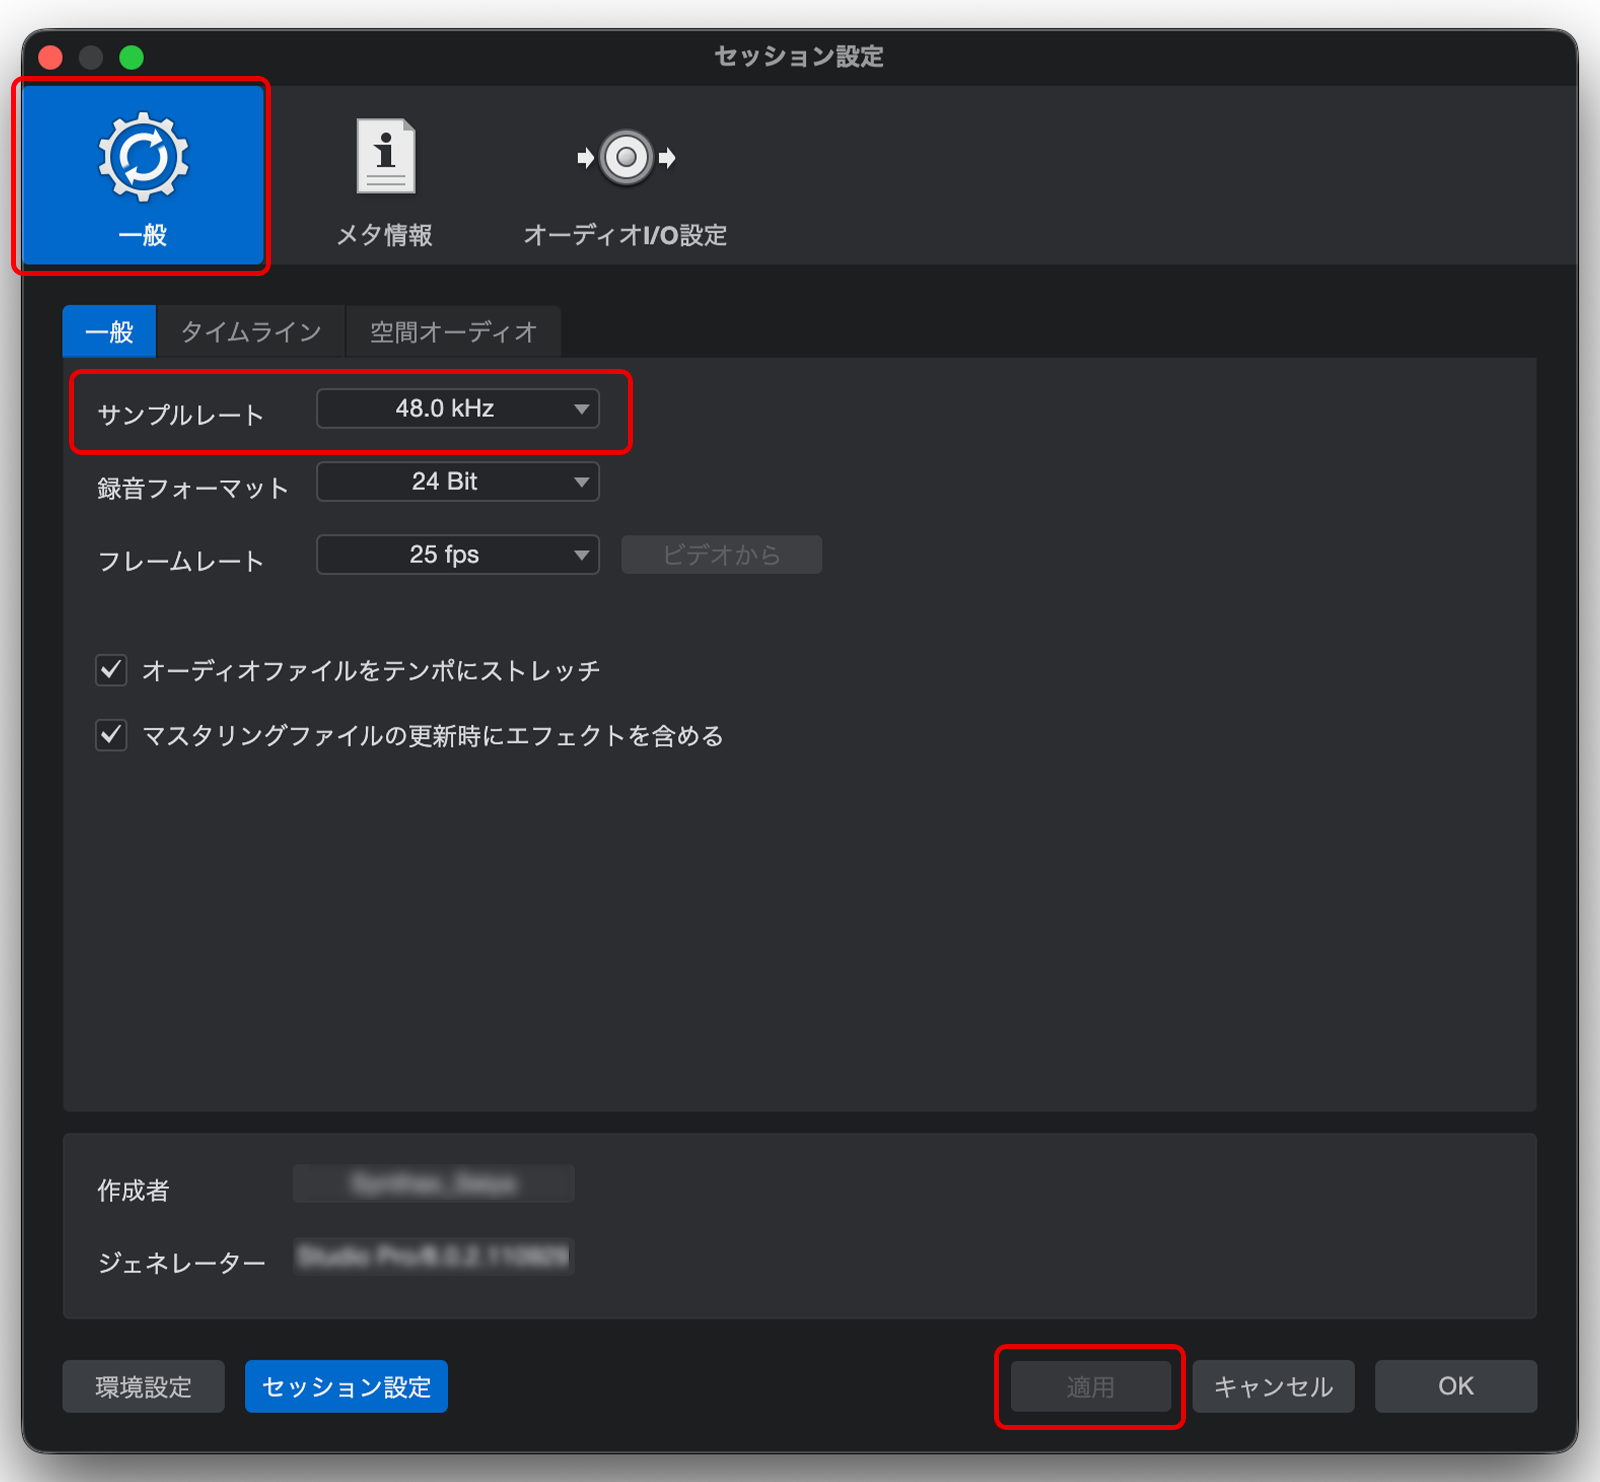Click the red close window button

[51, 57]
